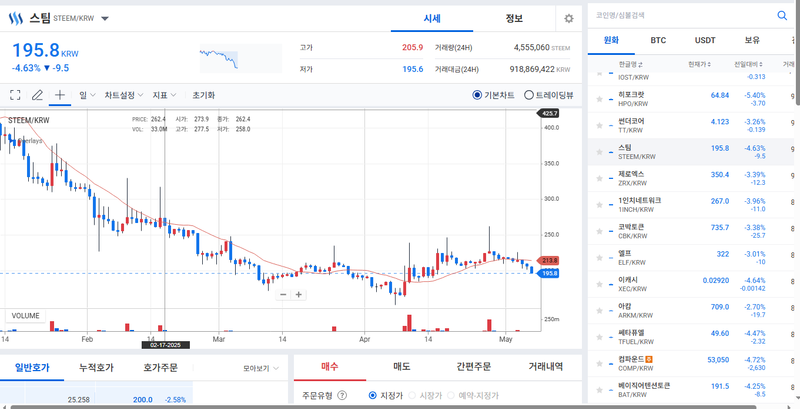Image resolution: width=800 pixels, height=409 pixels.
Task: Open the 지표 indicators dropdown
Action: [165, 95]
